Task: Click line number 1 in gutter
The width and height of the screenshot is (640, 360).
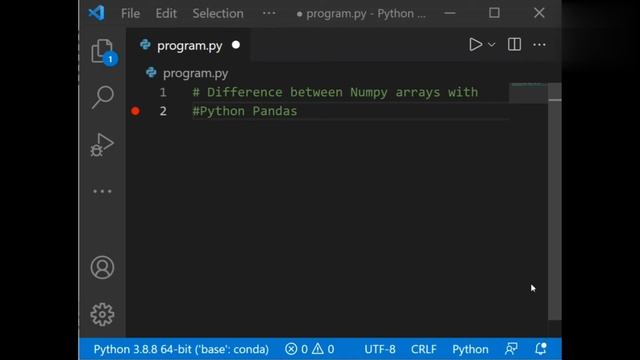Action: (163, 92)
